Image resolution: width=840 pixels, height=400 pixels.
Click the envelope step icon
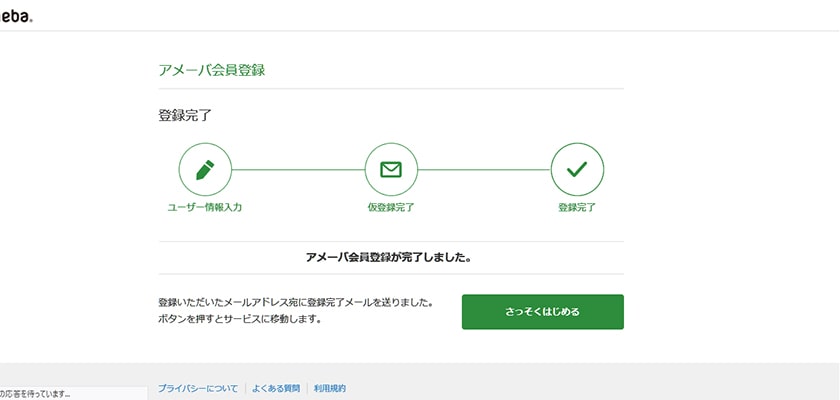391,169
